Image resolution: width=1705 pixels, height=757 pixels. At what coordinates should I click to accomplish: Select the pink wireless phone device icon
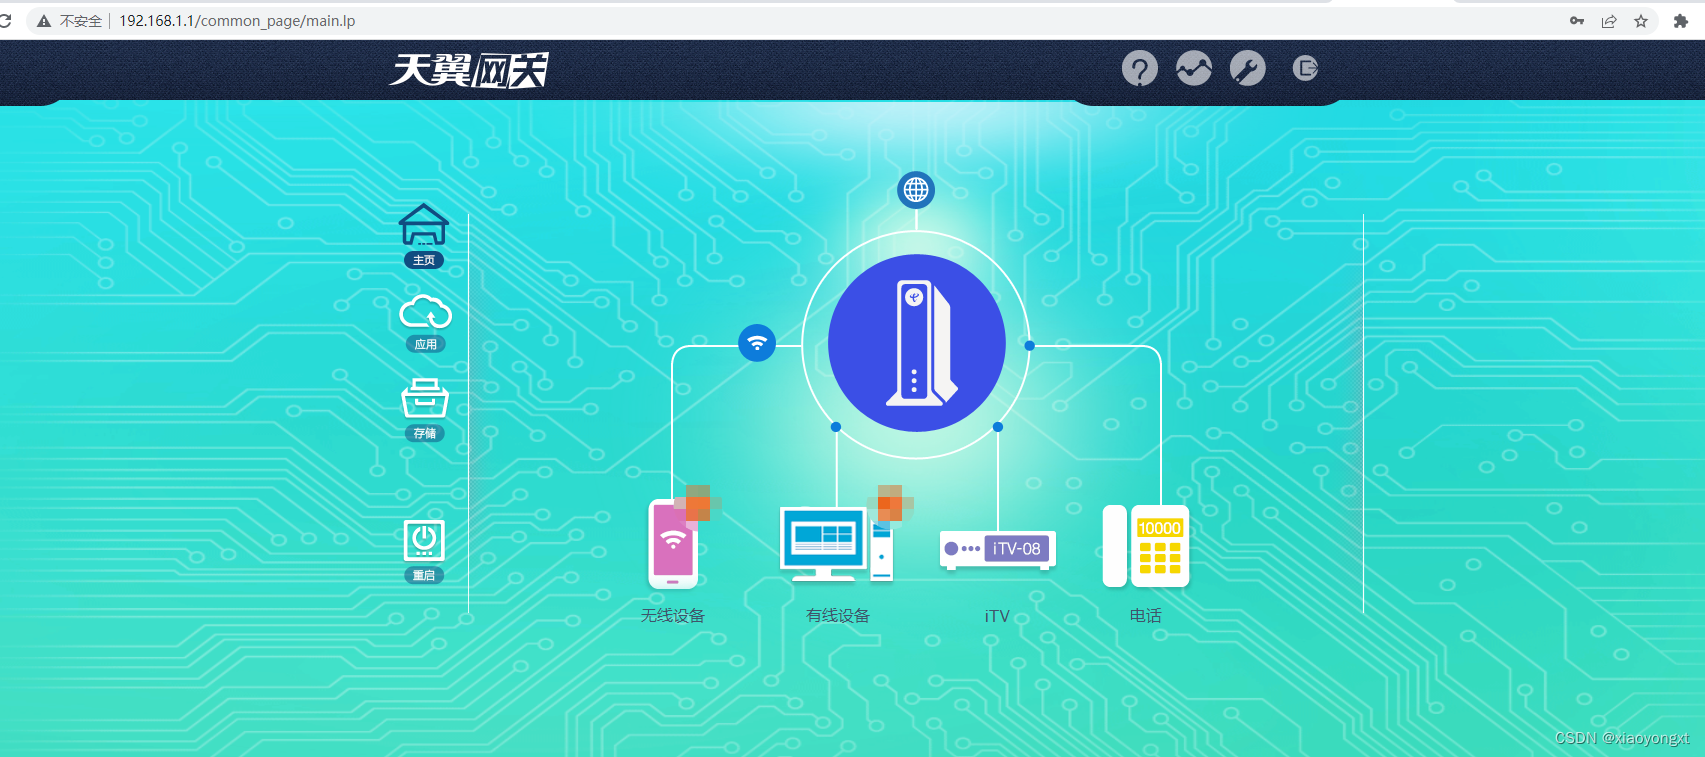[x=673, y=544]
